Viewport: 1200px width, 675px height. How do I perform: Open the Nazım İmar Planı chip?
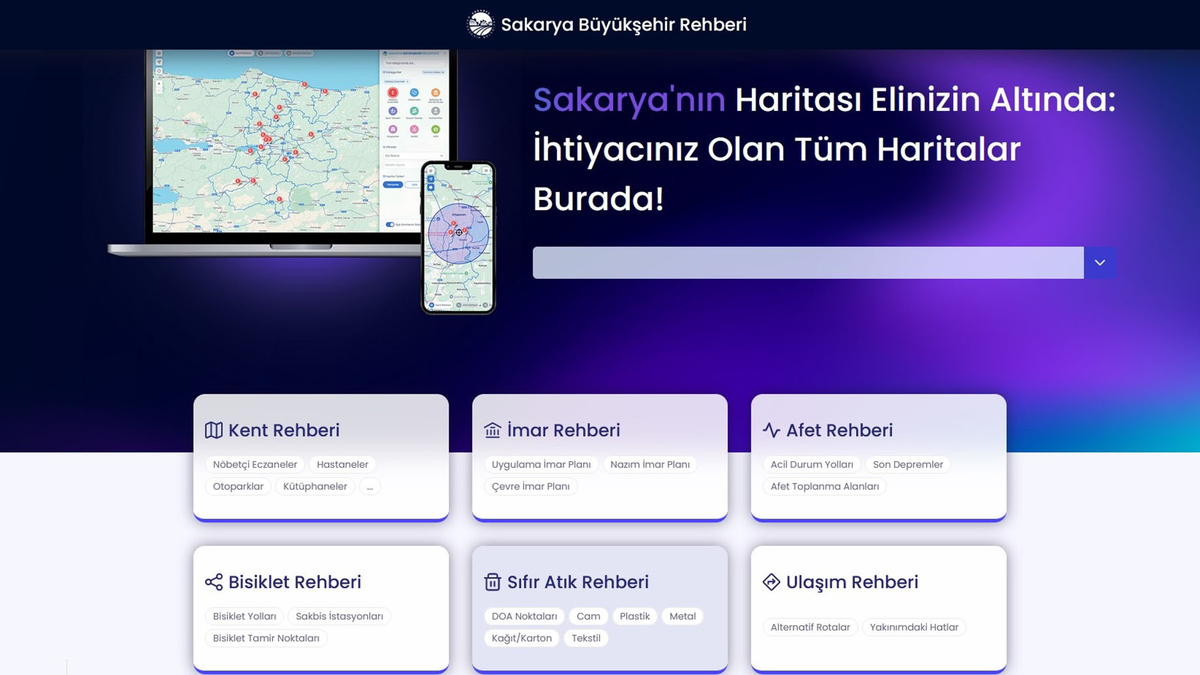[x=650, y=464]
